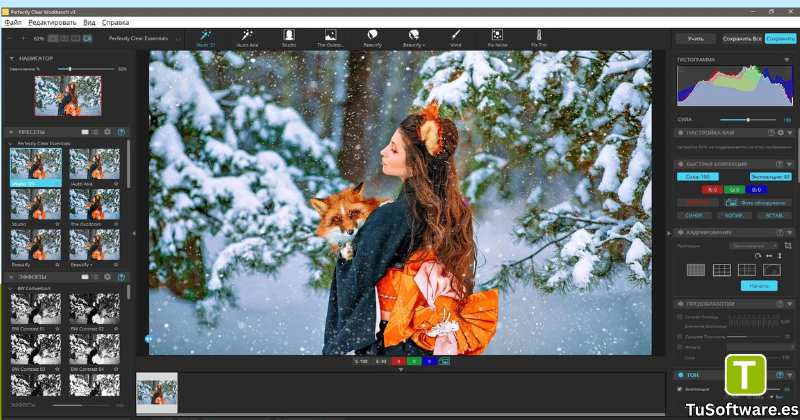Apply the iAuto Asia wand preset

247,38
